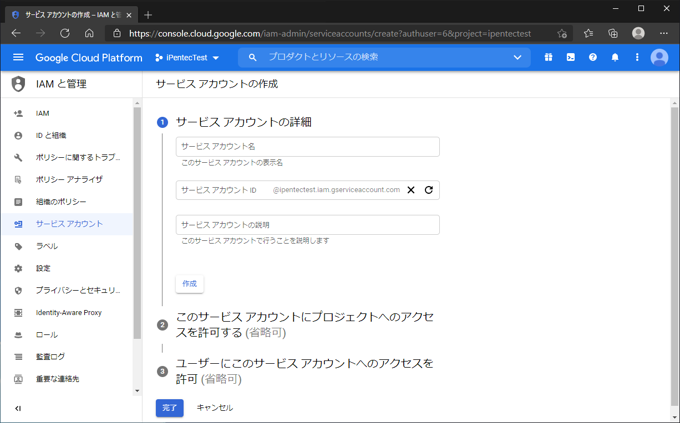Open the IAM sidebar item
680x423 pixels.
click(67, 113)
